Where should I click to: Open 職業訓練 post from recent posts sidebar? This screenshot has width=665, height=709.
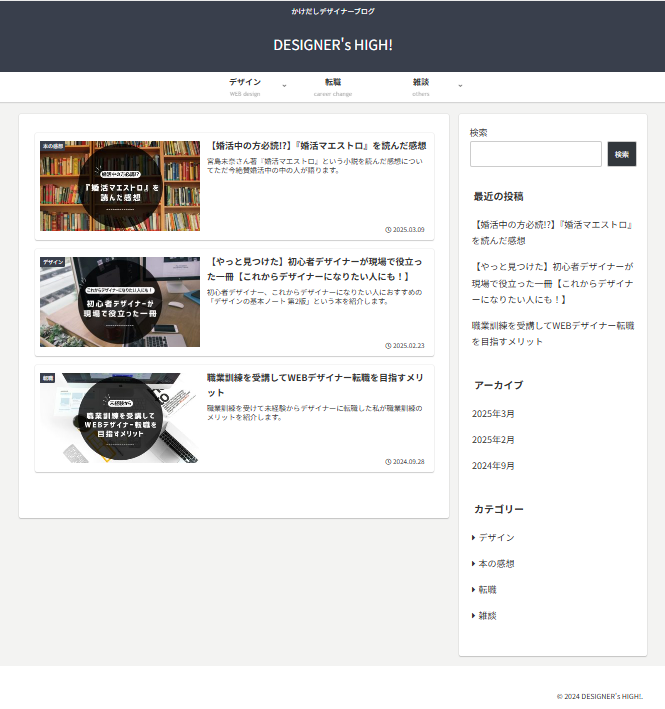(551, 334)
